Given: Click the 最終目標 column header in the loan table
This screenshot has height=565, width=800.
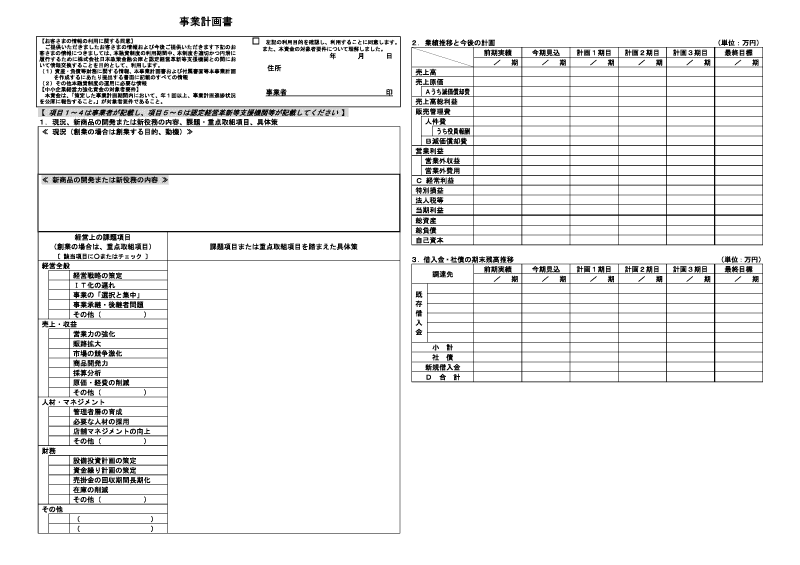Looking at the screenshot, I should pyautogui.click(x=739, y=268).
